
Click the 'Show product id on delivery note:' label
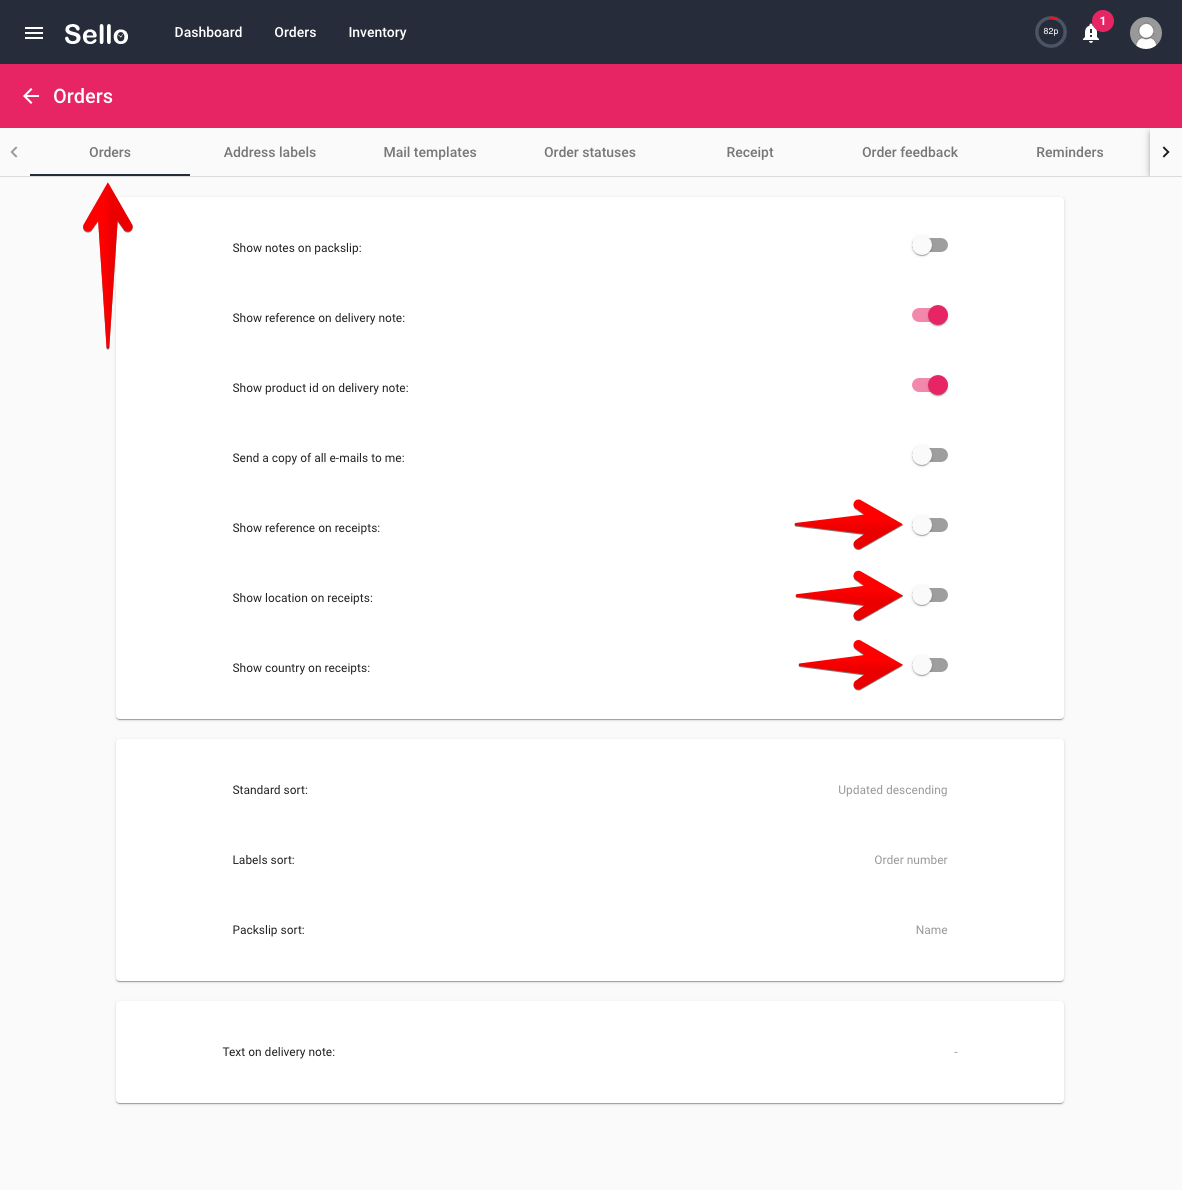pos(320,388)
